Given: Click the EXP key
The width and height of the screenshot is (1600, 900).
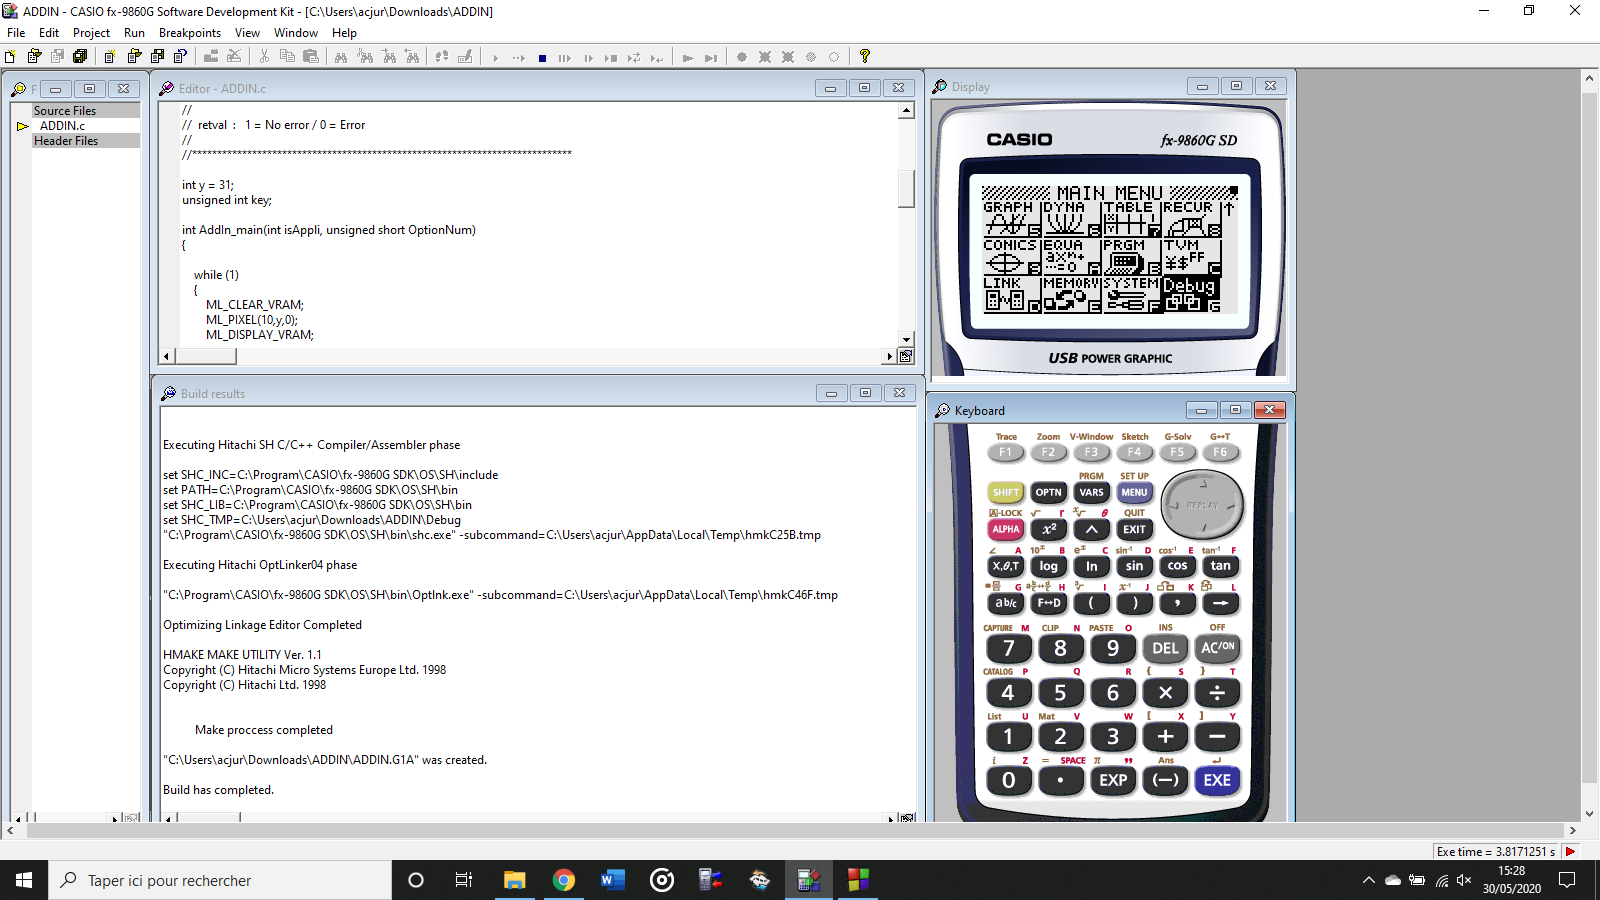Looking at the screenshot, I should pos(1113,780).
